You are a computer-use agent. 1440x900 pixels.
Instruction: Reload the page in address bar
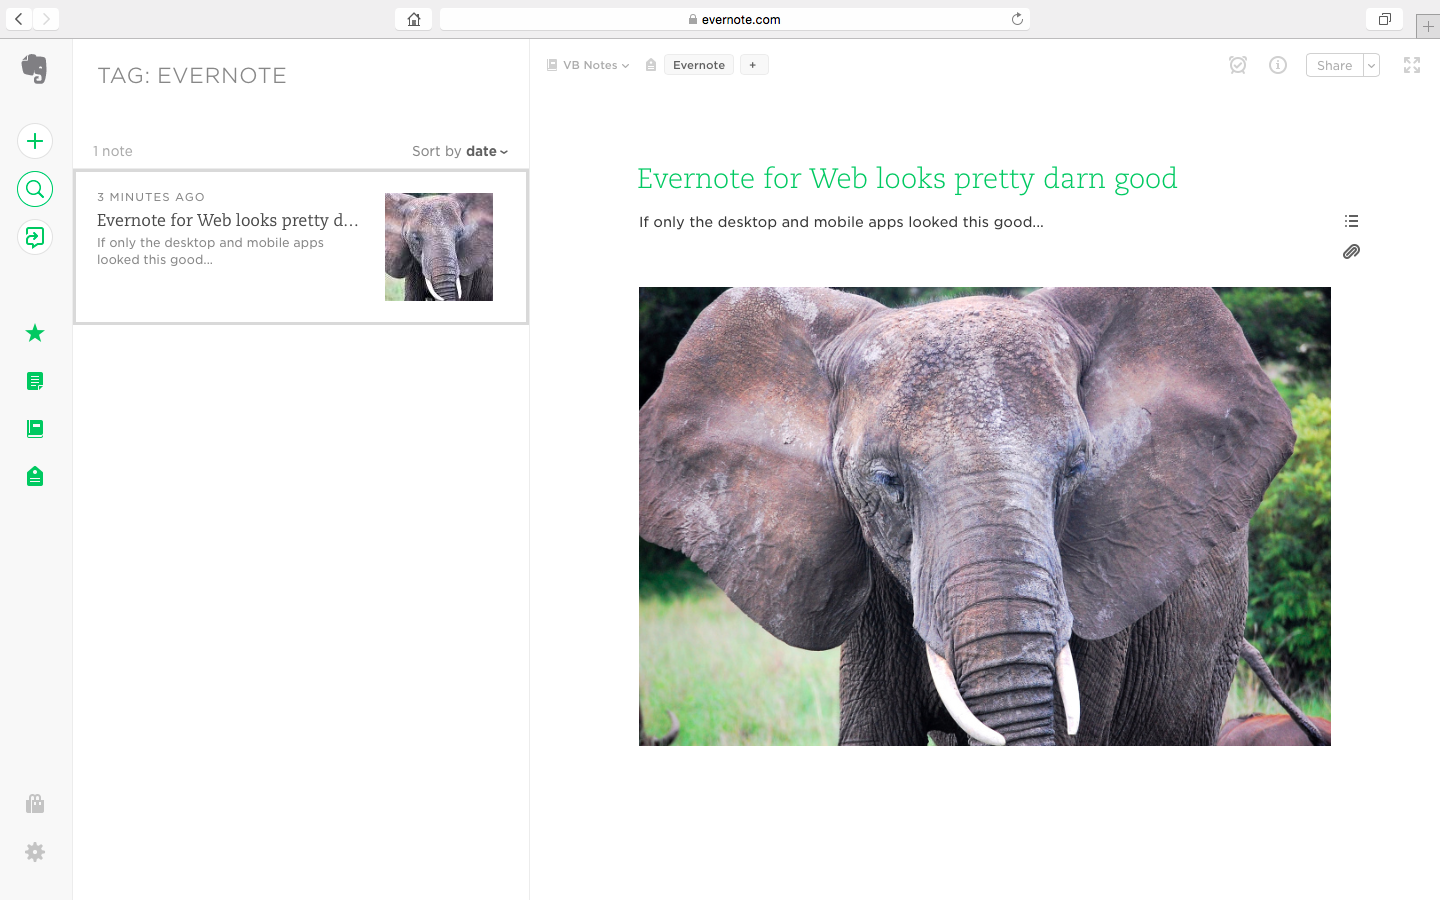click(x=1017, y=19)
